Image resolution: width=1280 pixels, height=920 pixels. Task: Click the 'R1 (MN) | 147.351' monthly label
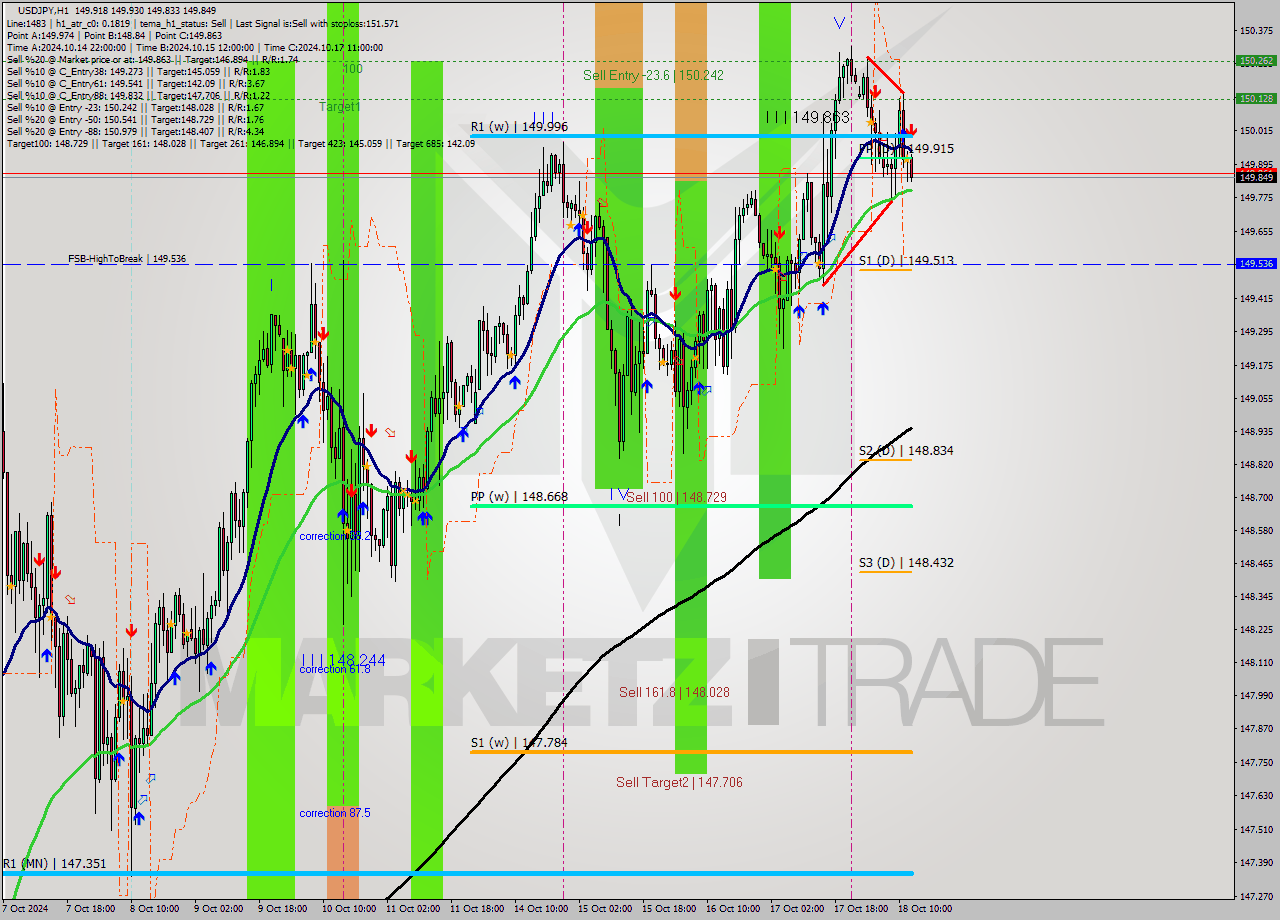pyautogui.click(x=53, y=863)
